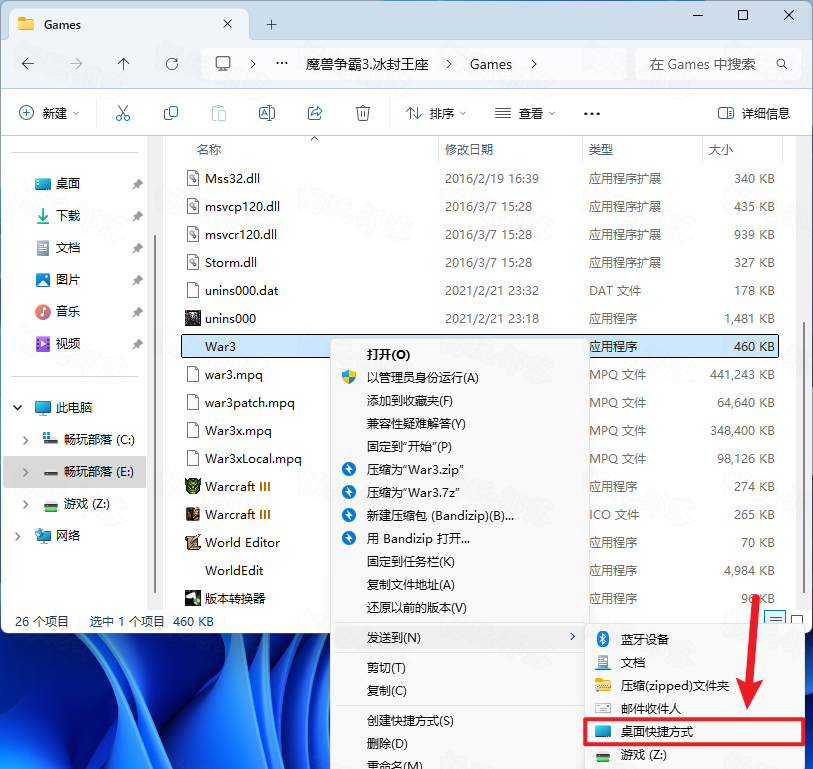813x769 pixels.
Task: Unpin 音乐 using its pin icon
Action: 137,312
